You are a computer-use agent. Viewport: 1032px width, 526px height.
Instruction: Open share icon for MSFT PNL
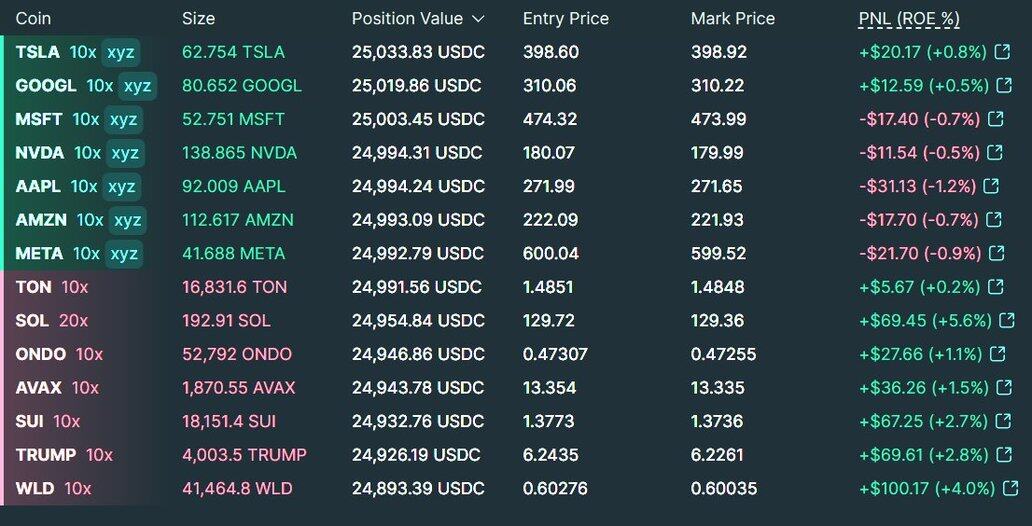tap(995, 119)
